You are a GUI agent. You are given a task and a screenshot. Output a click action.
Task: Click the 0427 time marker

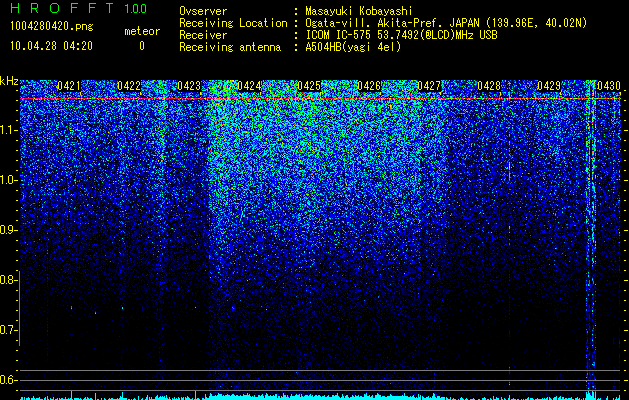429,86
